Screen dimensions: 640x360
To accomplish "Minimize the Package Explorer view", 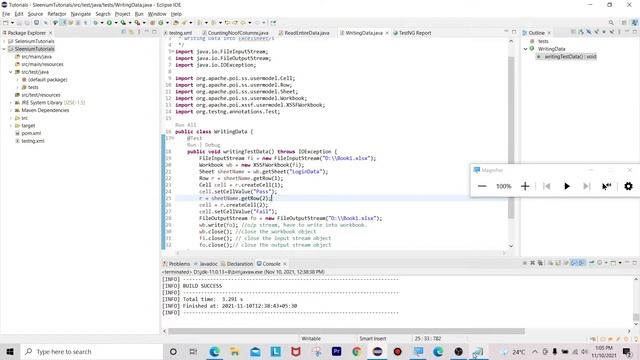I will coord(147,32).
